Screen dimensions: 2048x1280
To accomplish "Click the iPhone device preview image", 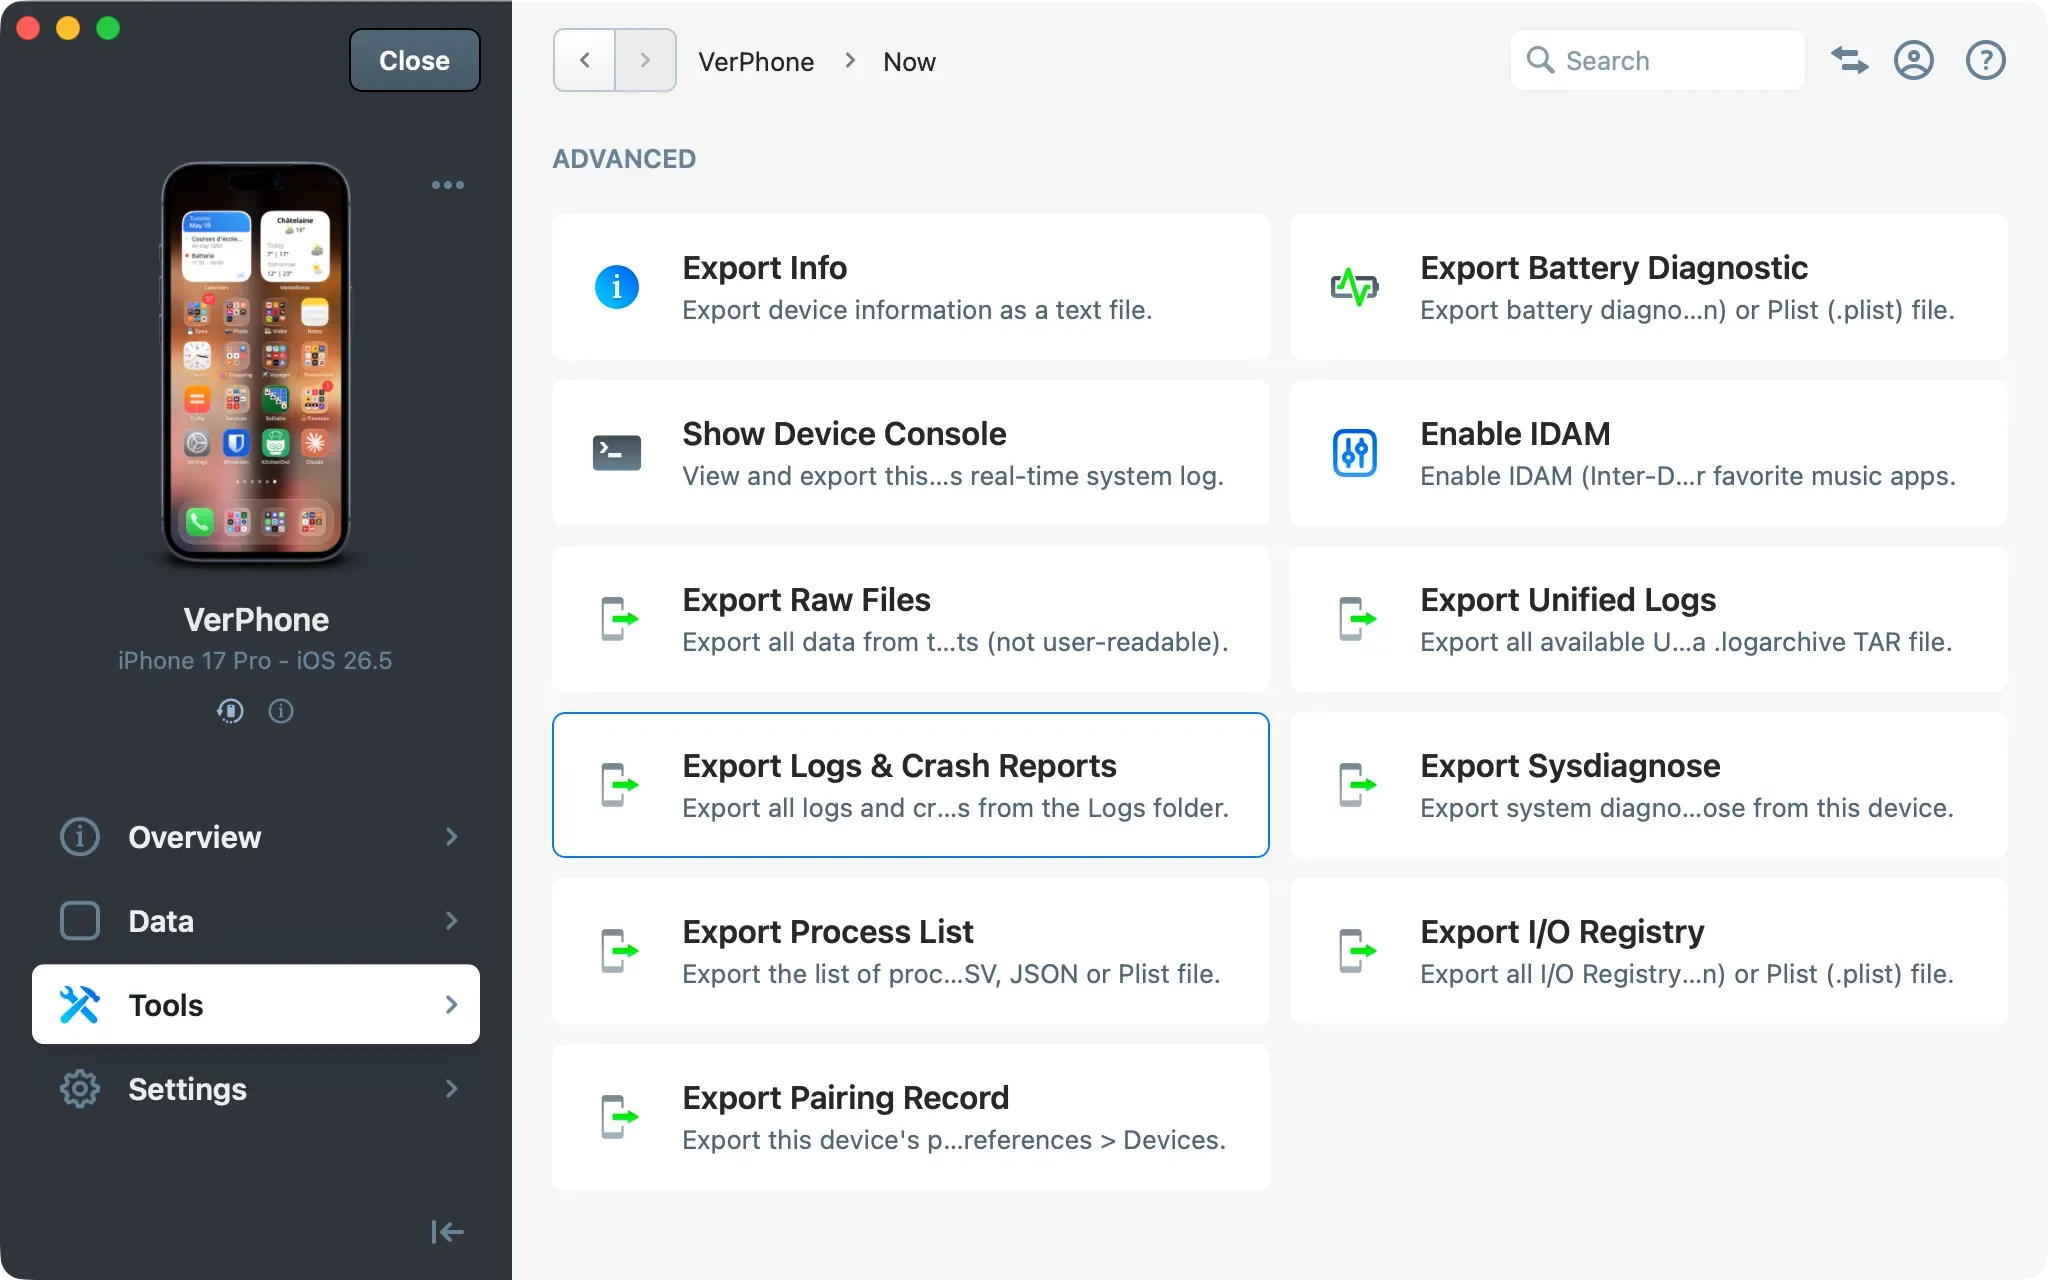I will pyautogui.click(x=256, y=363).
